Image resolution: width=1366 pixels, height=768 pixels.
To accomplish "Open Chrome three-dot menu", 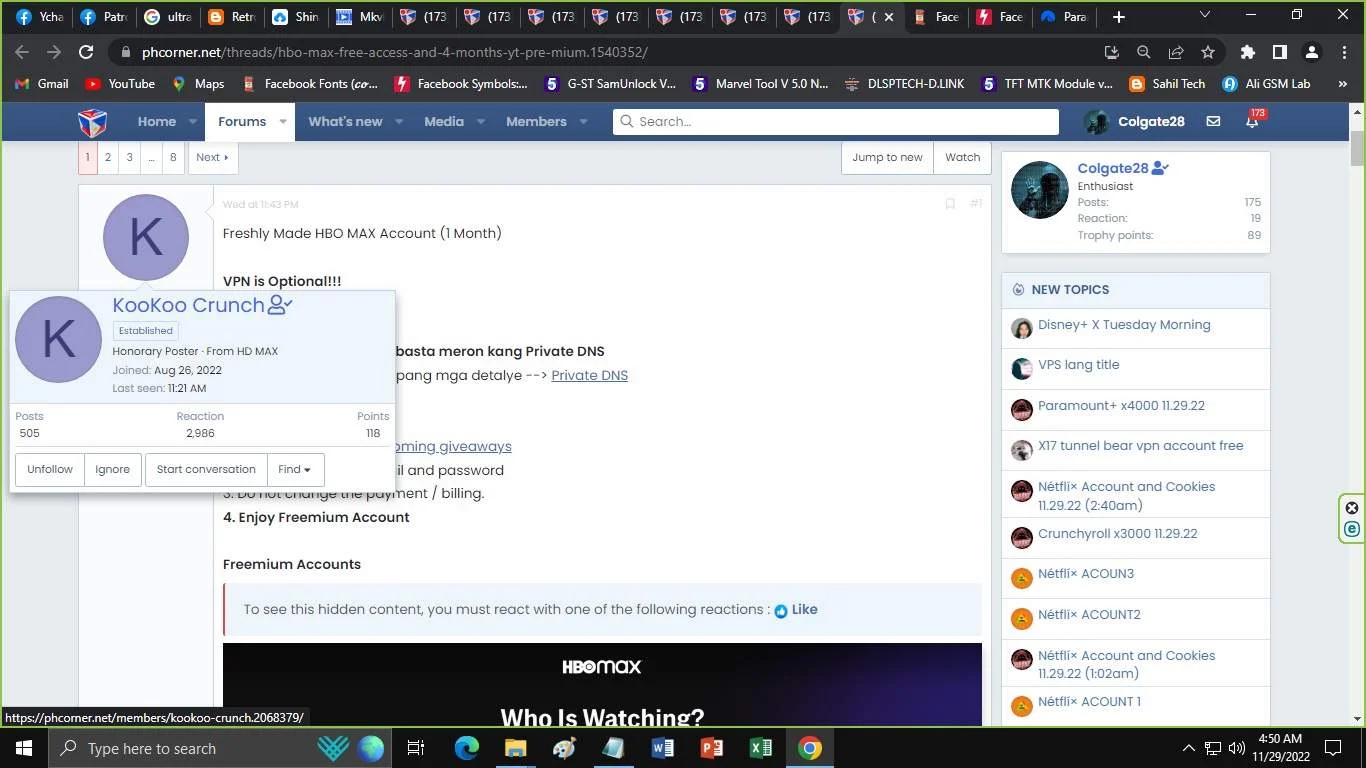I will pos(1343,52).
